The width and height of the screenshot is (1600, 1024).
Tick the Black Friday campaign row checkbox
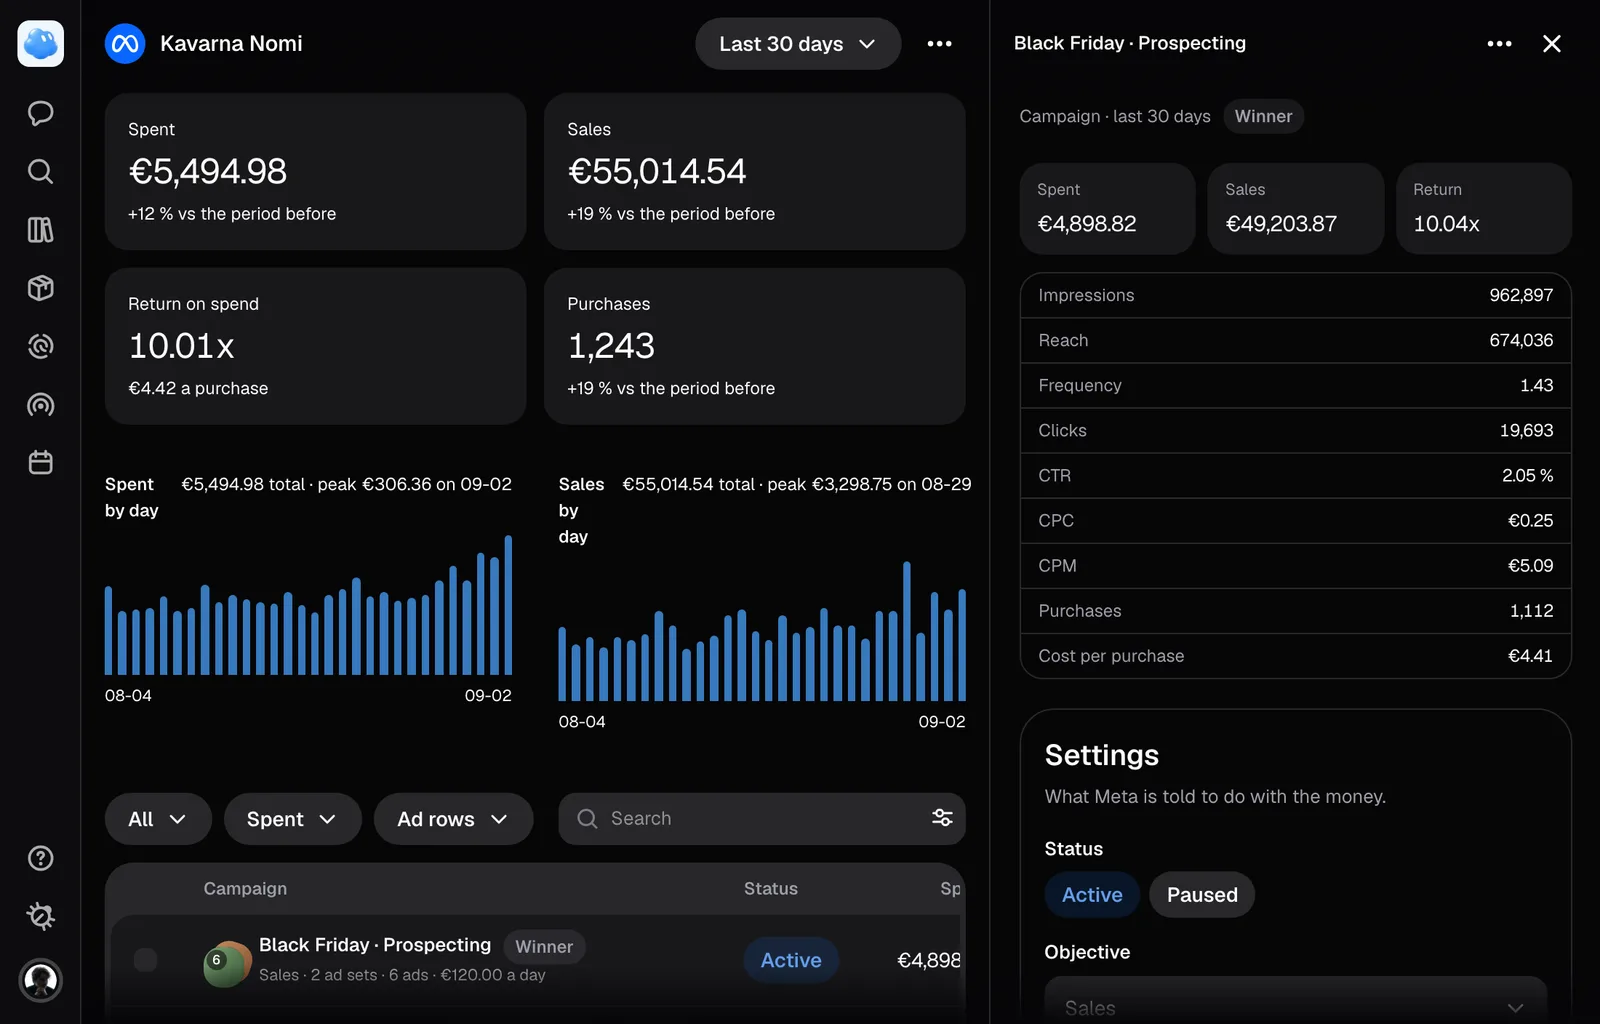(x=146, y=960)
